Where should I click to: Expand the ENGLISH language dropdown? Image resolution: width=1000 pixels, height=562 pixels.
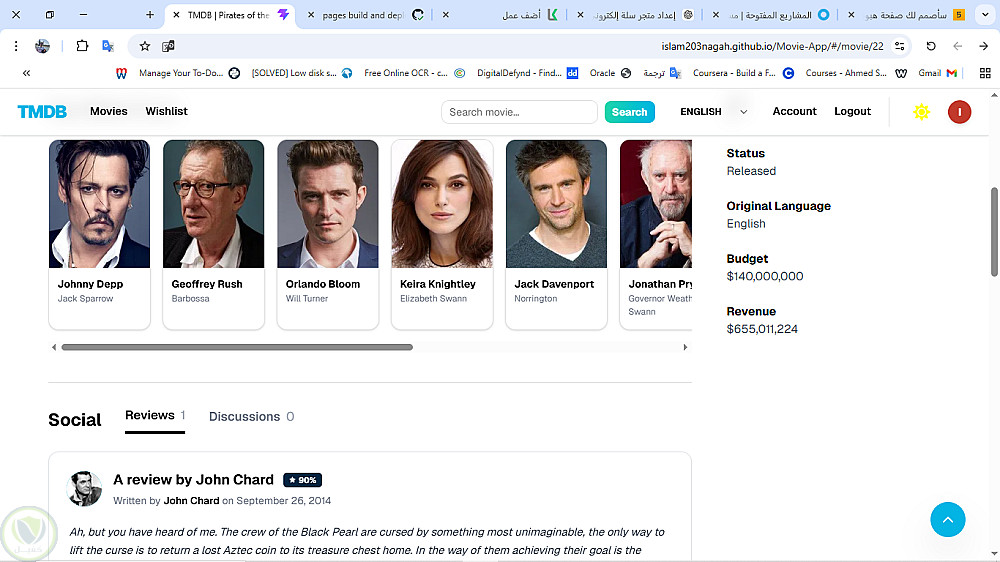(x=714, y=112)
